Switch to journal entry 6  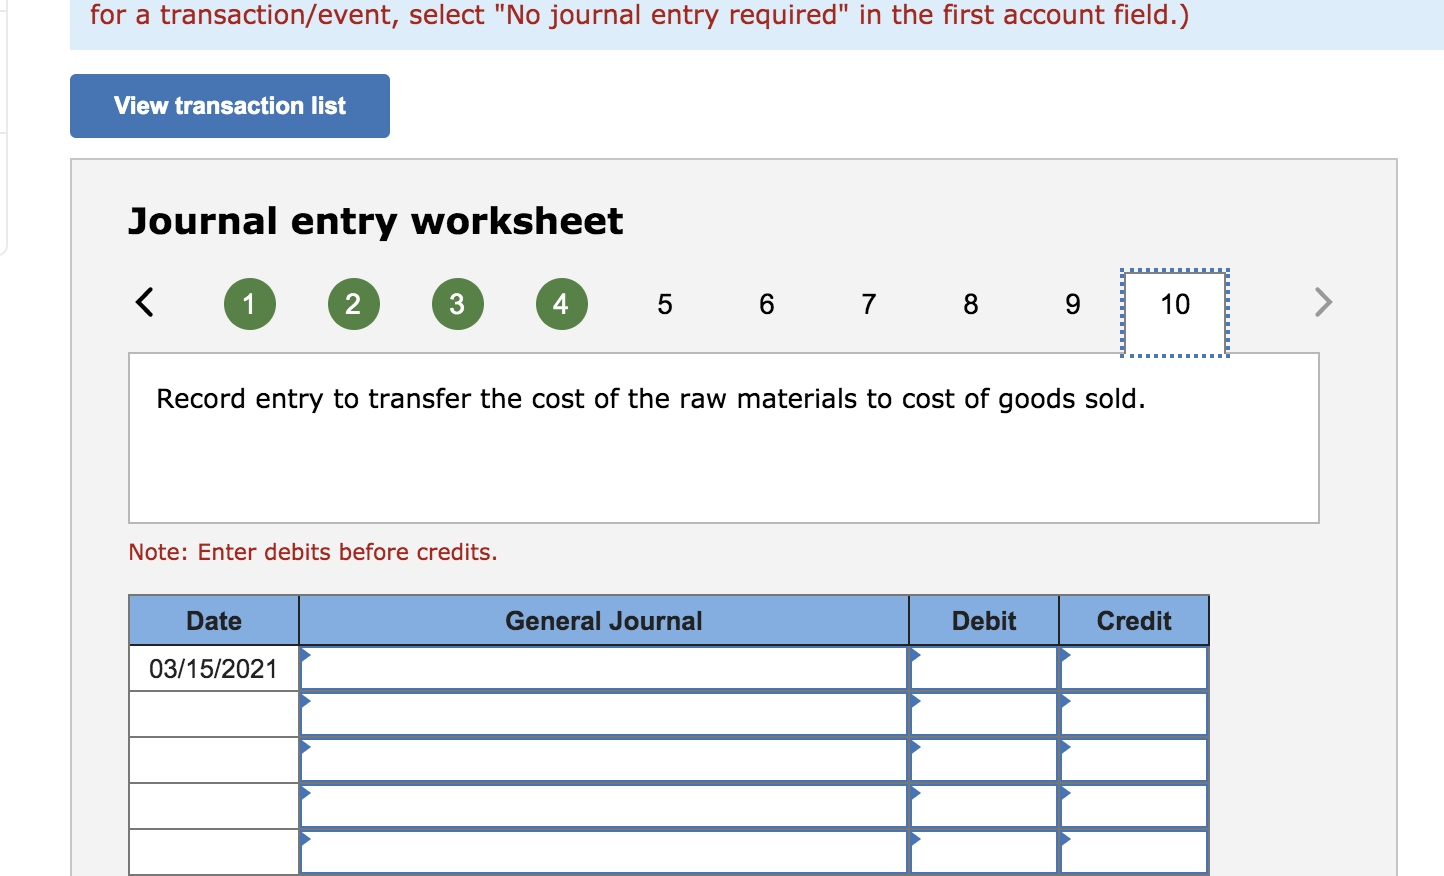[767, 304]
